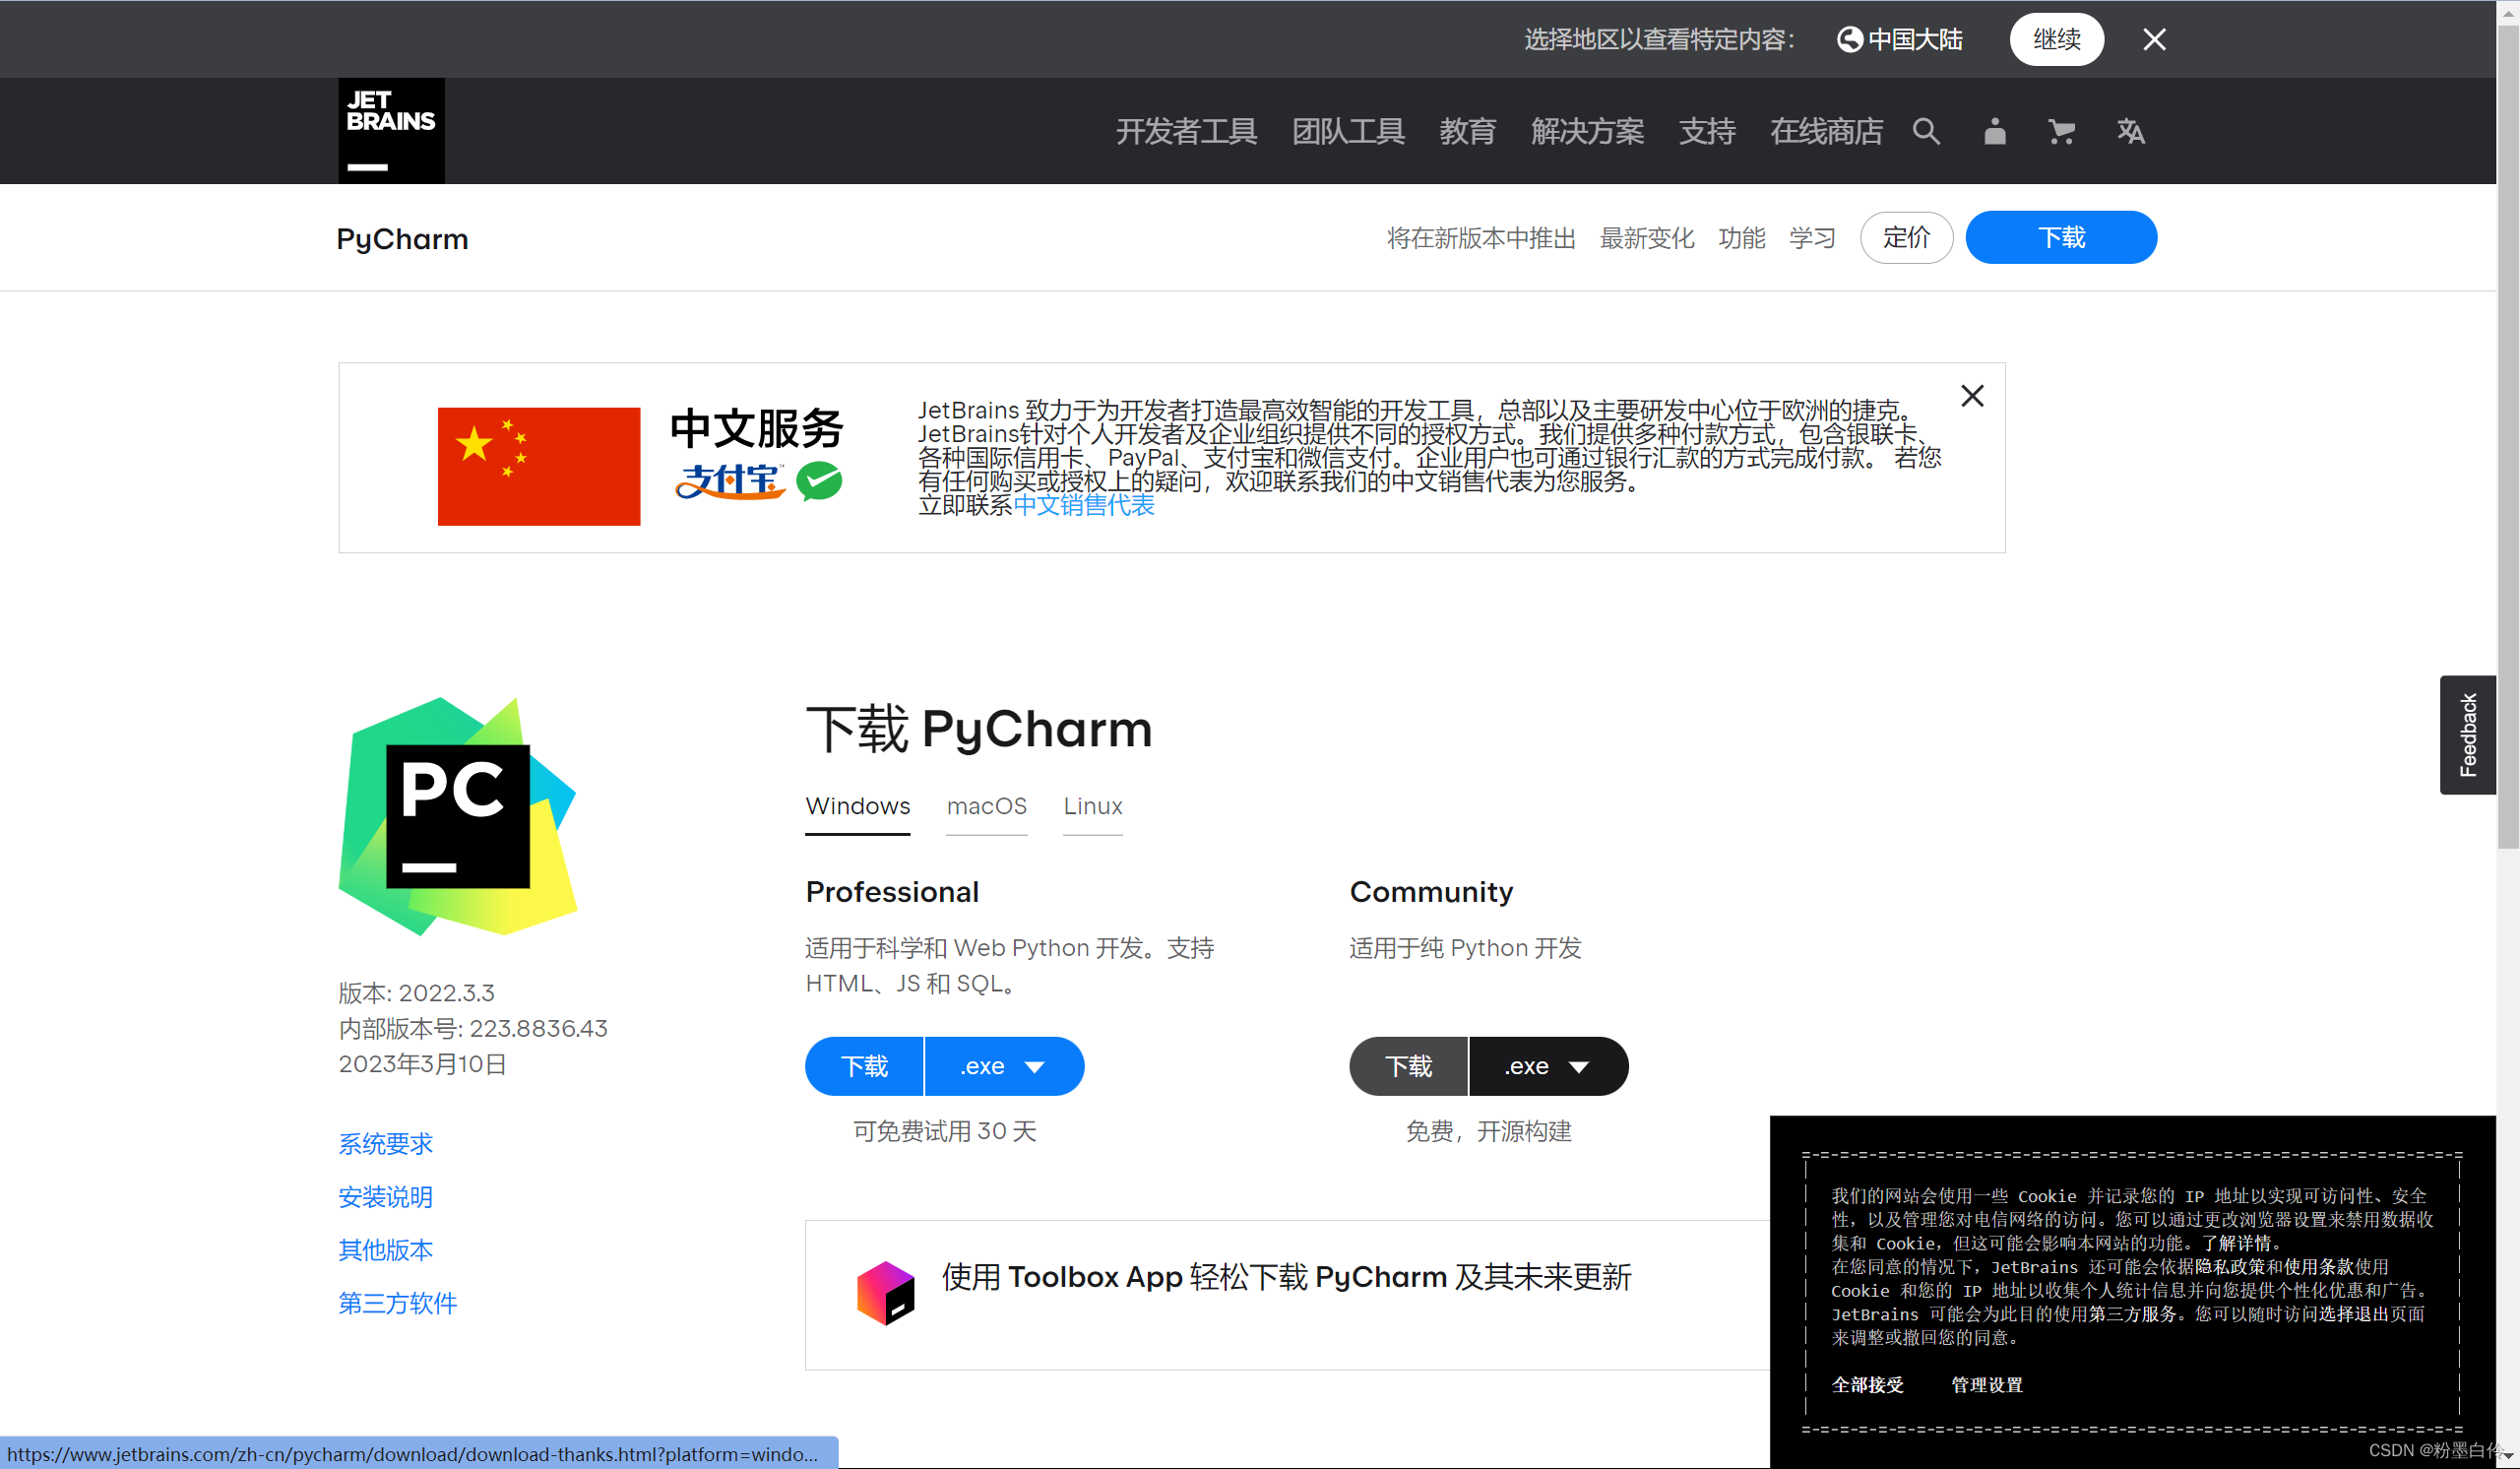Open 了解详情 in cookie notice
Screen dimensions: 2520x1469
2237,1243
